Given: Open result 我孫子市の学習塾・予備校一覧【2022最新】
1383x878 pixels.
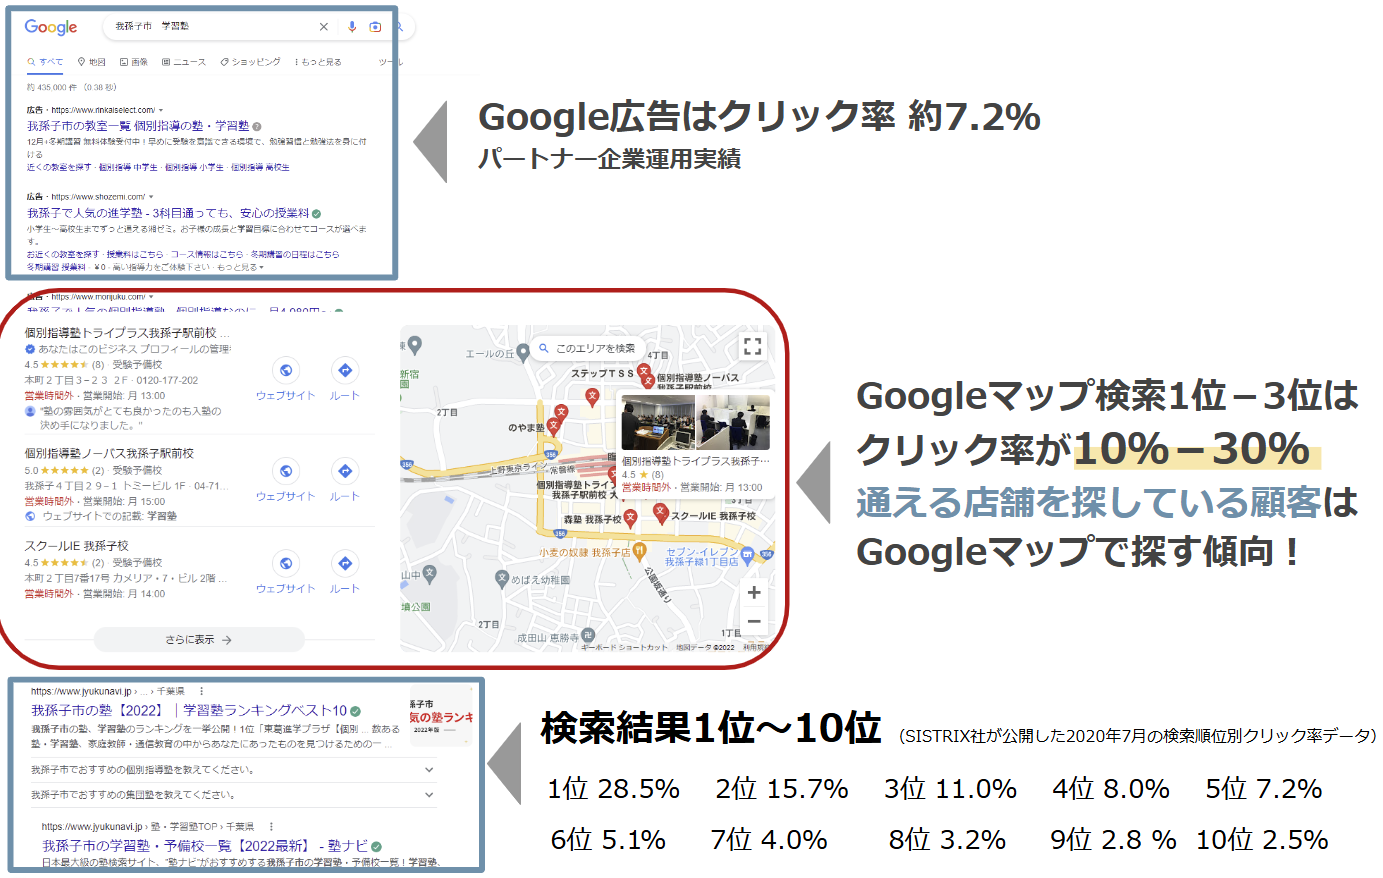Looking at the screenshot, I should pos(204,846).
